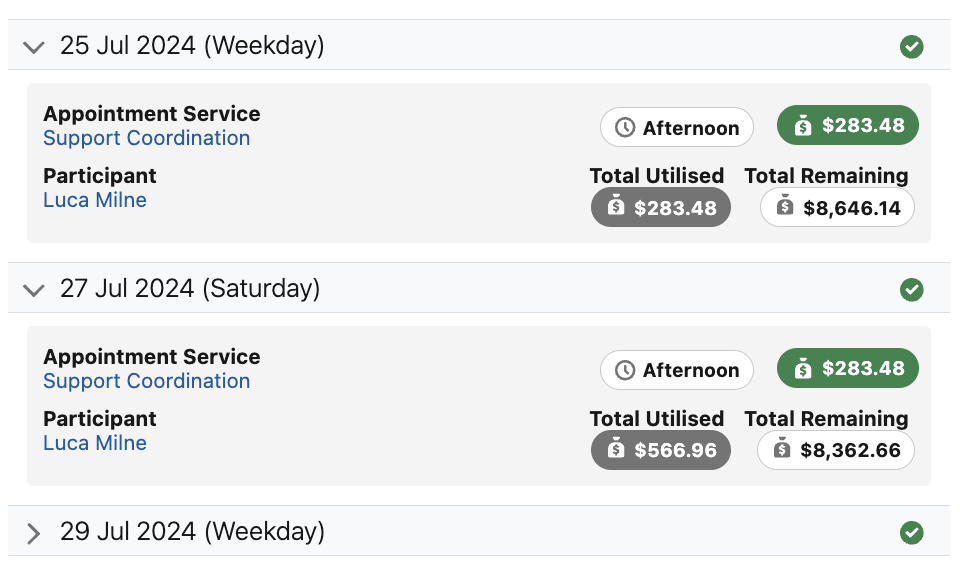Click the grey $283.48 Total Utilised badge
Image resolution: width=960 pixels, height=574 pixels.
[661, 207]
